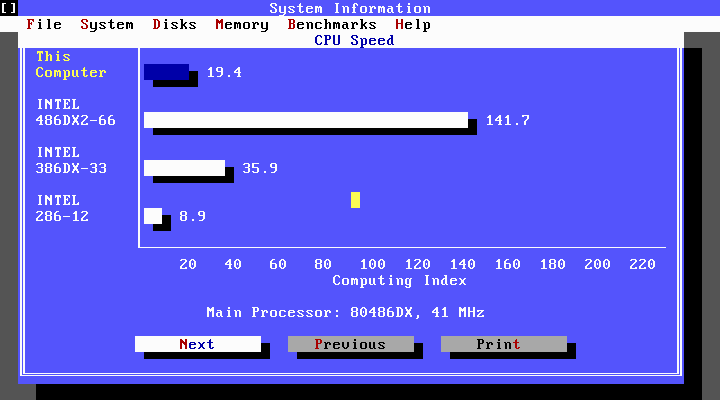Click the 100 axis tick label
Screen dimensions: 720x400
click(x=372, y=264)
